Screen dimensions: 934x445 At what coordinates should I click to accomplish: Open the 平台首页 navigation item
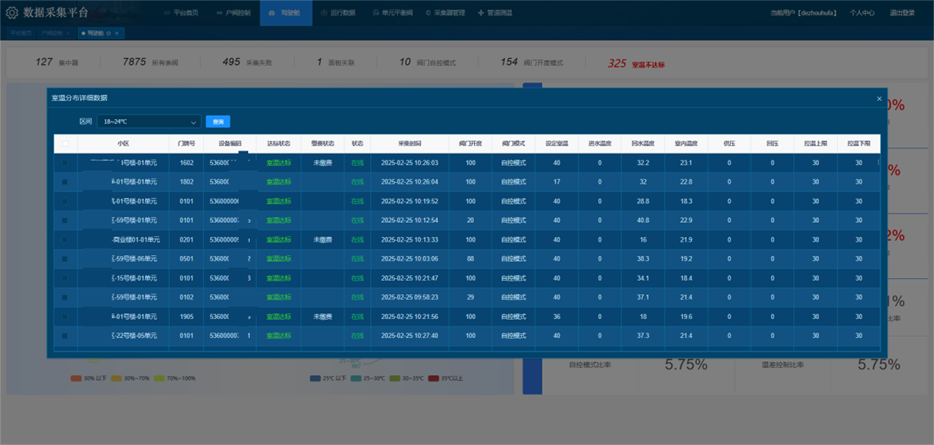[180, 13]
